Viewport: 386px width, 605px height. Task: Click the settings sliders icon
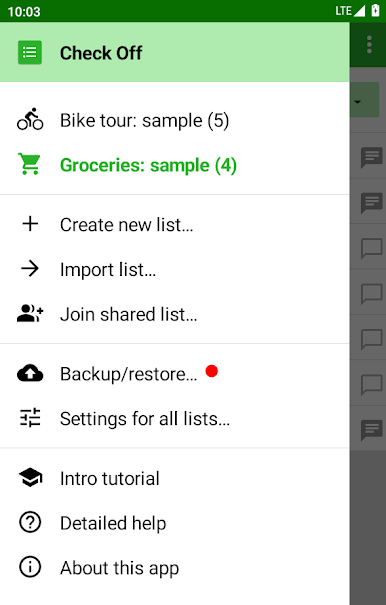[30, 418]
